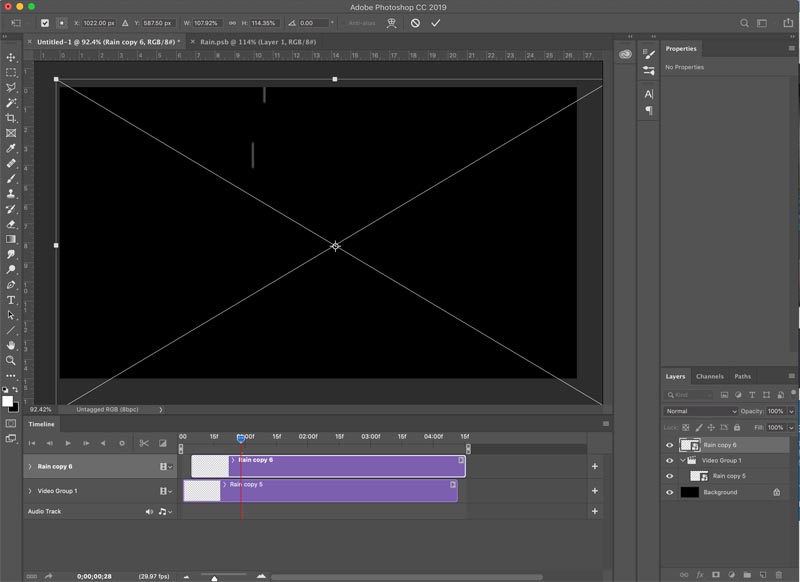
Task: Switch to the Rain.psb document tab
Action: [257, 42]
